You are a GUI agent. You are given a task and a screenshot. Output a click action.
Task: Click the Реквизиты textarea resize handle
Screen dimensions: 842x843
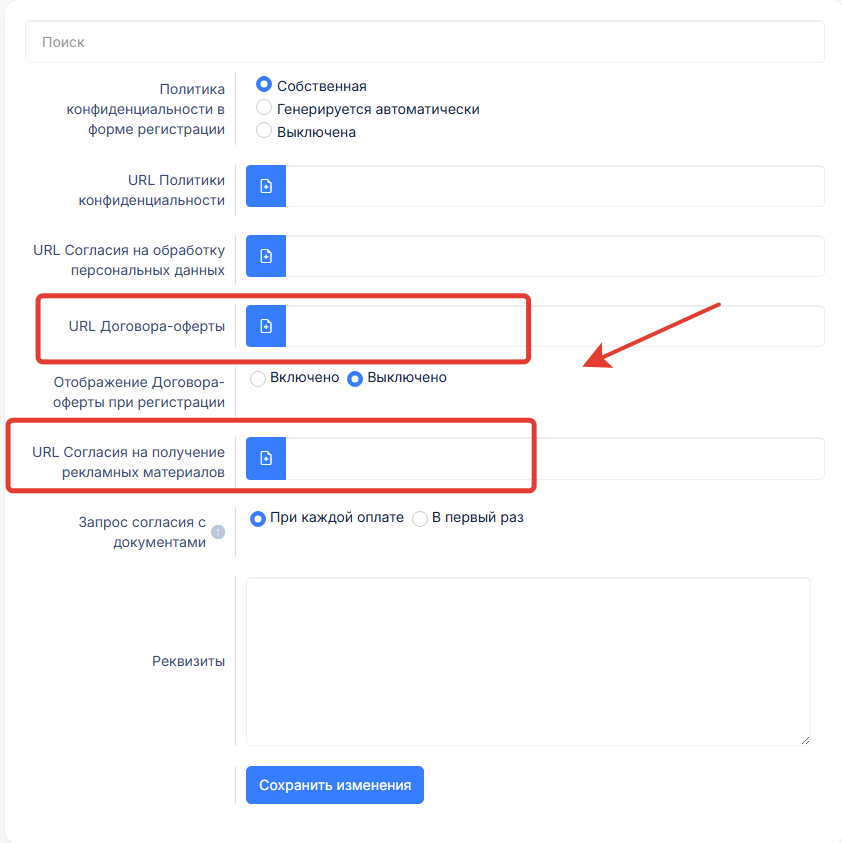pyautogui.click(x=805, y=740)
